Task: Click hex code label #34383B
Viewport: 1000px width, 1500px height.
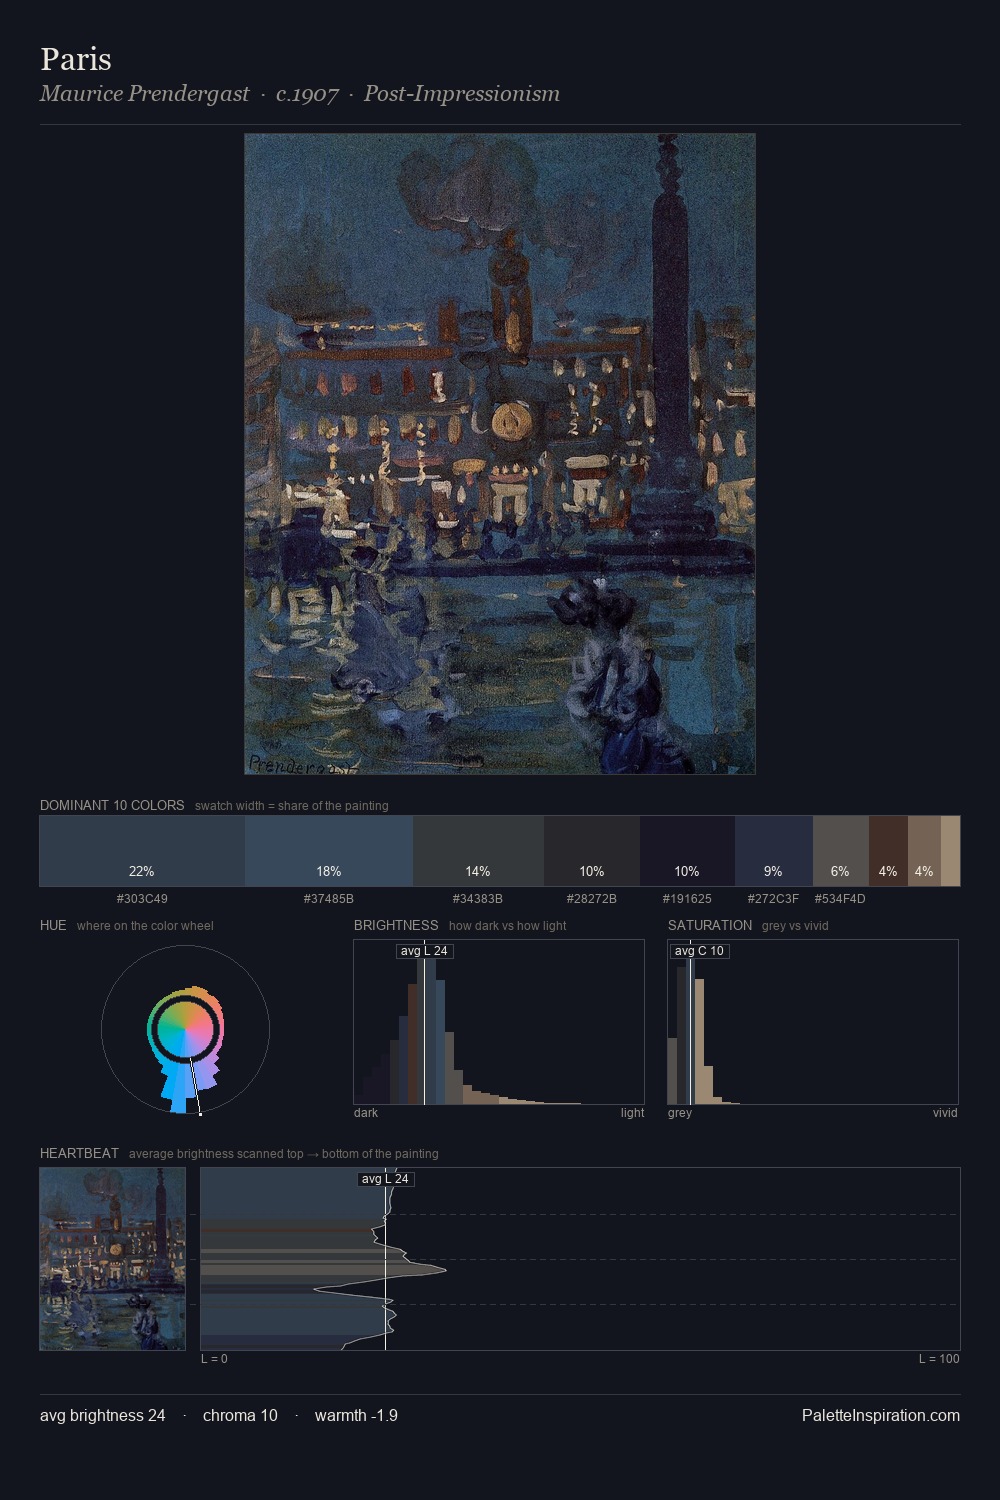Action: coord(478,899)
